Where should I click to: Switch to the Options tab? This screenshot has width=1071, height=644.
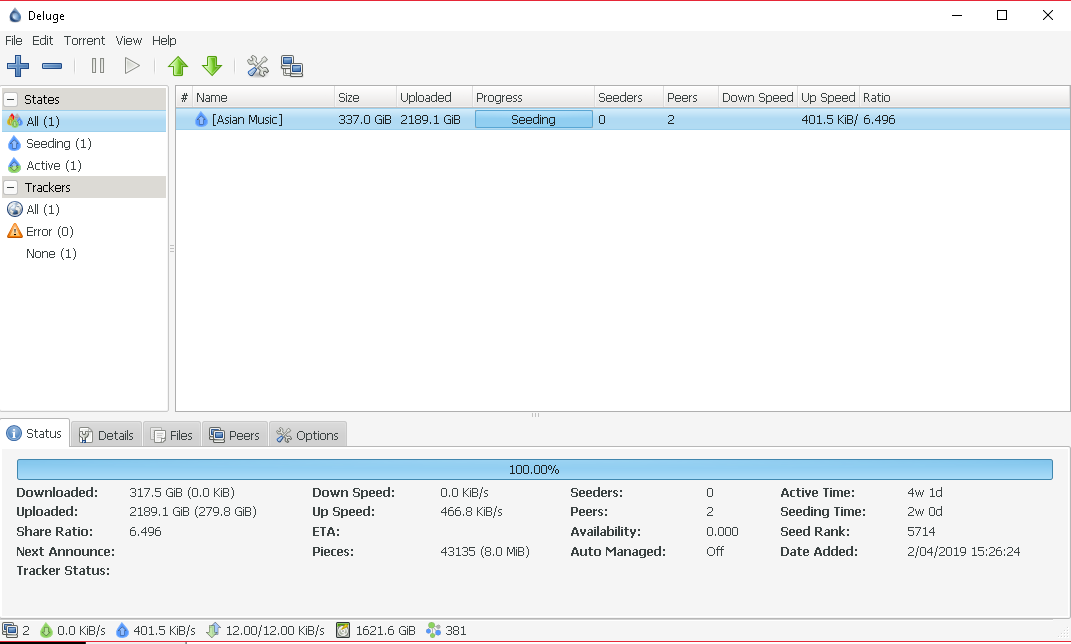pyautogui.click(x=308, y=435)
